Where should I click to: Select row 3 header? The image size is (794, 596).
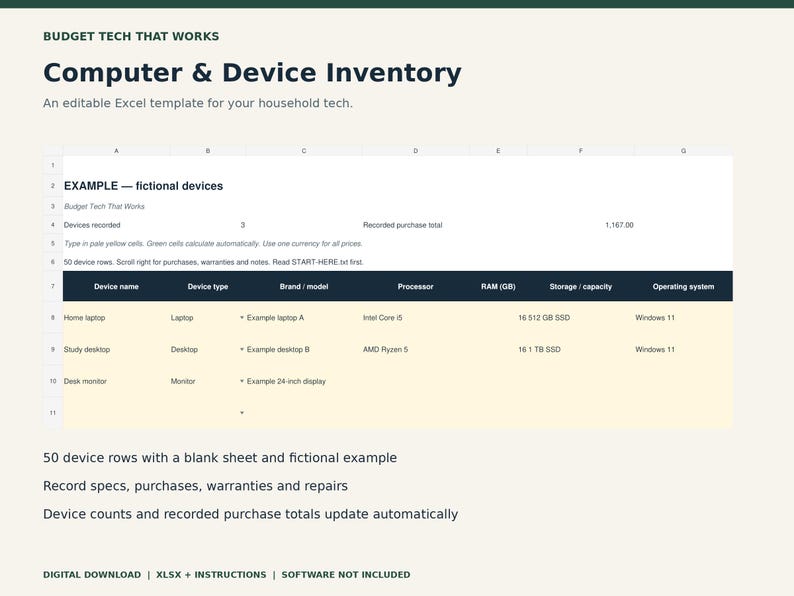[53, 207]
